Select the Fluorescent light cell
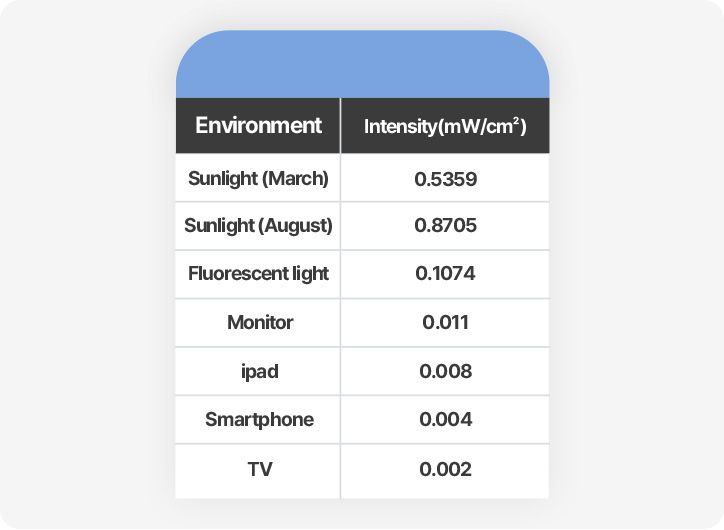The image size is (724, 530). click(x=258, y=273)
